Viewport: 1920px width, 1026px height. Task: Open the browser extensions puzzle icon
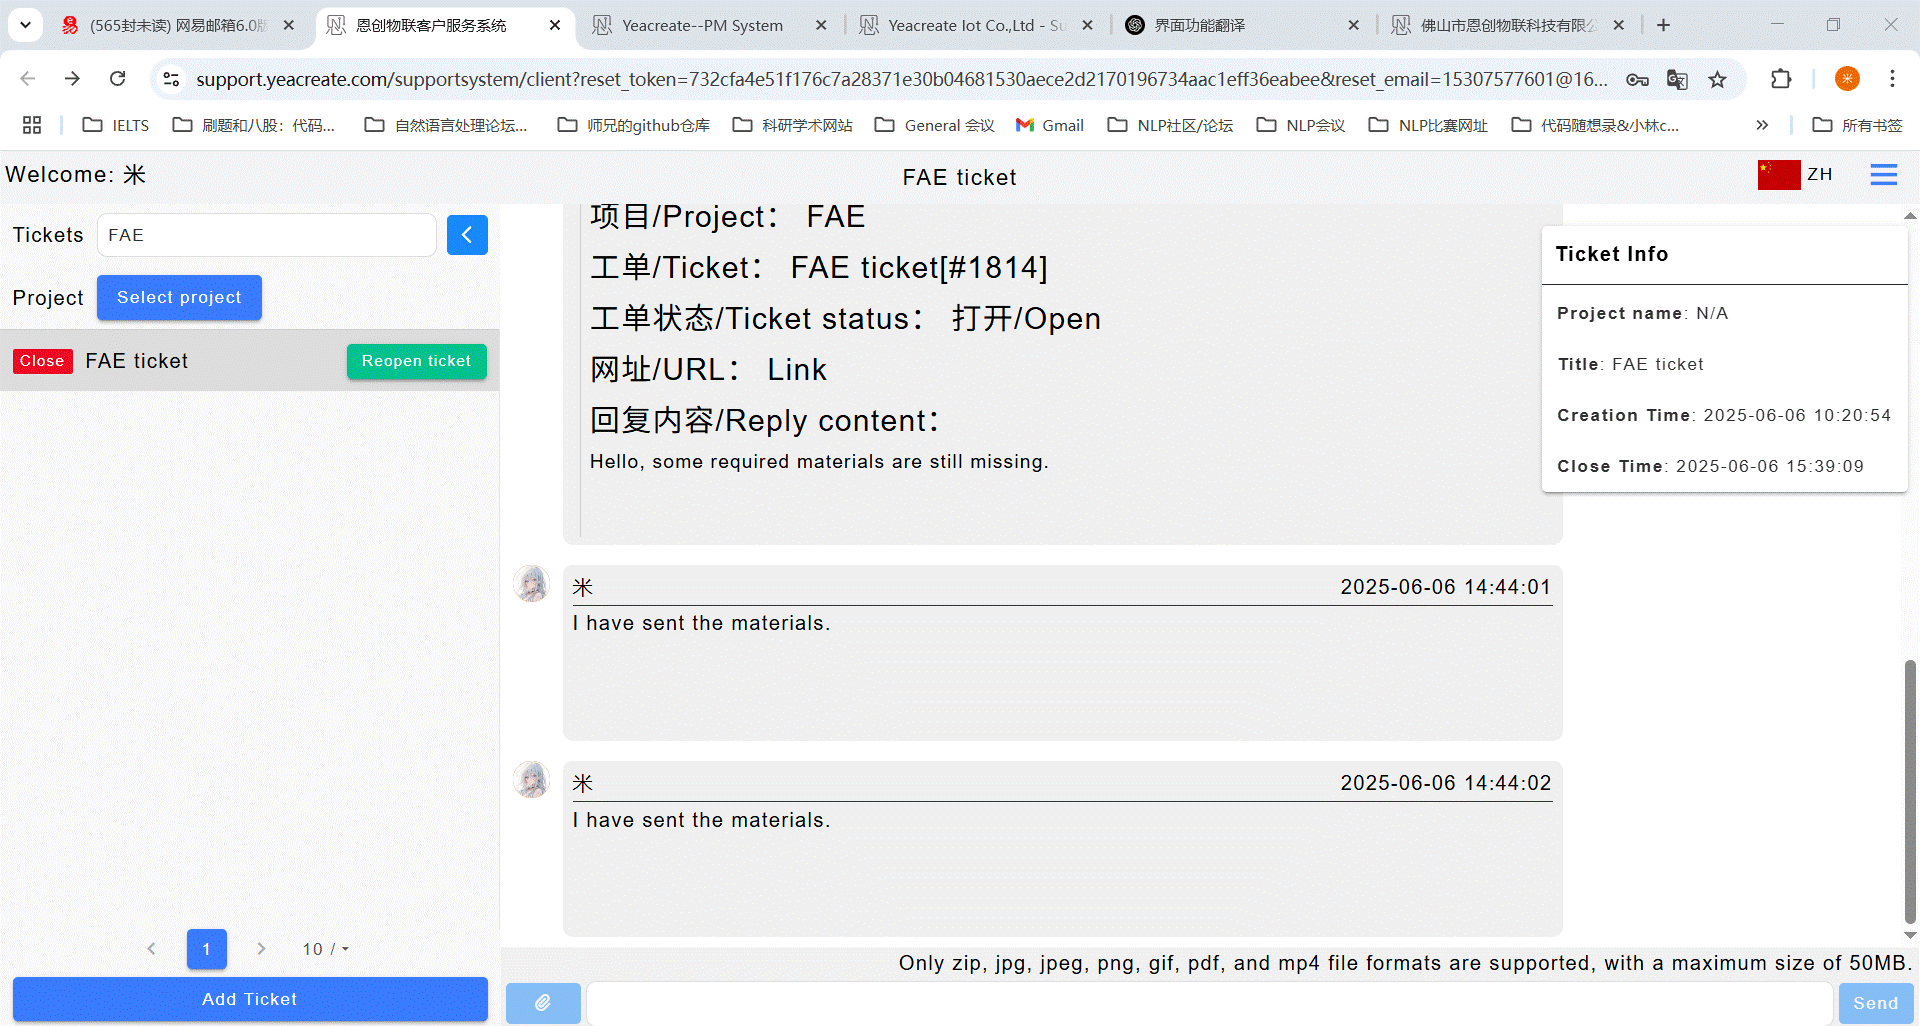(x=1780, y=79)
